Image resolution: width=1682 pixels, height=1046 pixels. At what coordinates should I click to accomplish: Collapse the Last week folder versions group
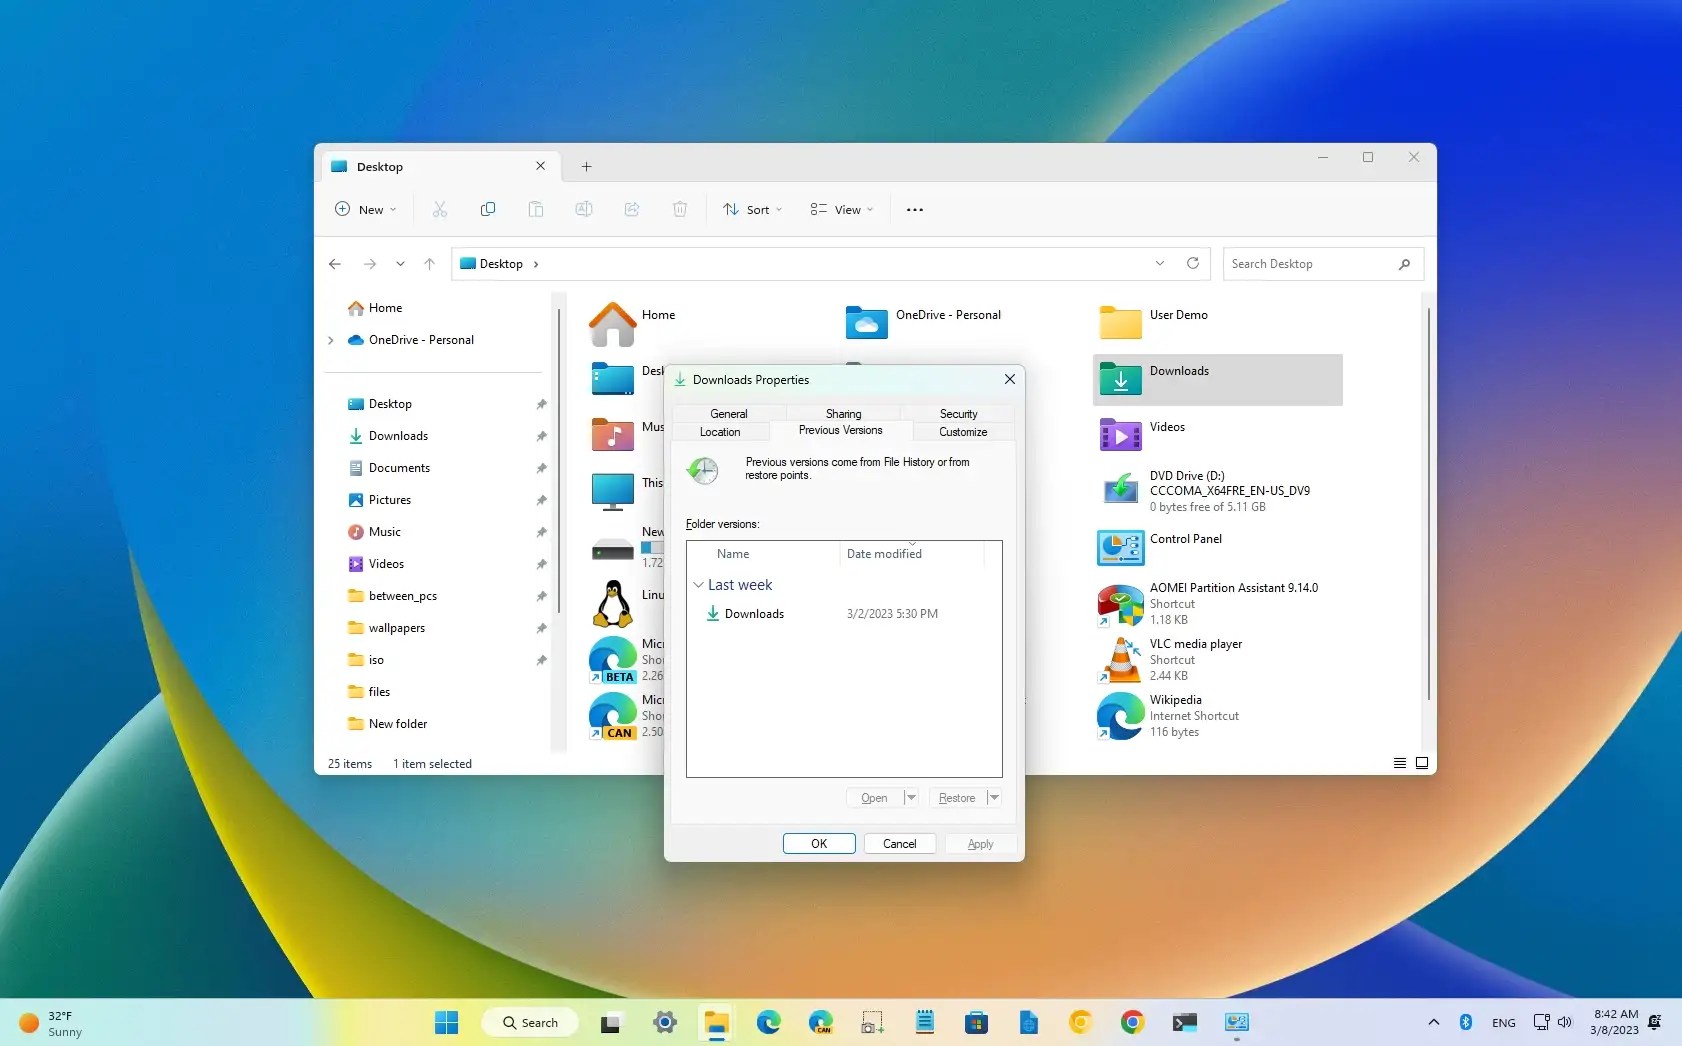click(698, 585)
